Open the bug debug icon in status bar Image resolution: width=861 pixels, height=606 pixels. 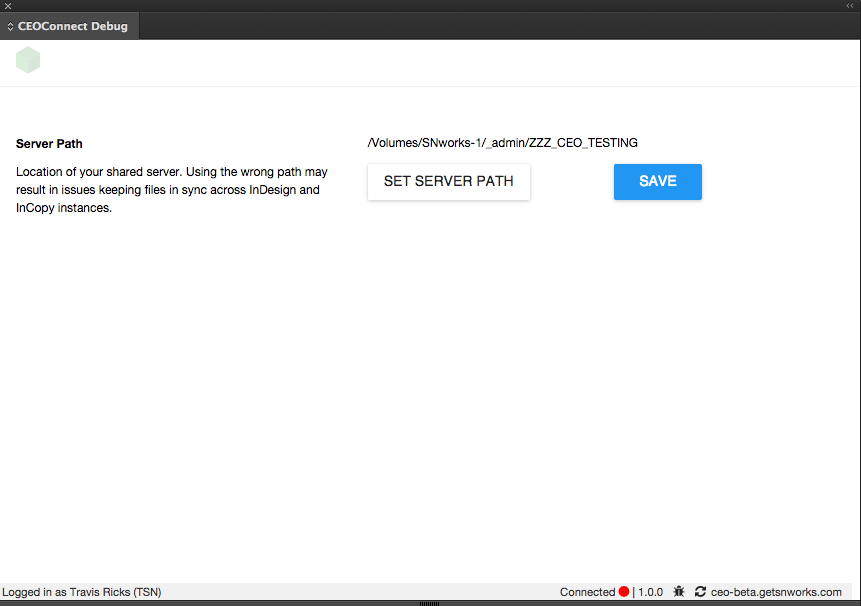click(679, 592)
